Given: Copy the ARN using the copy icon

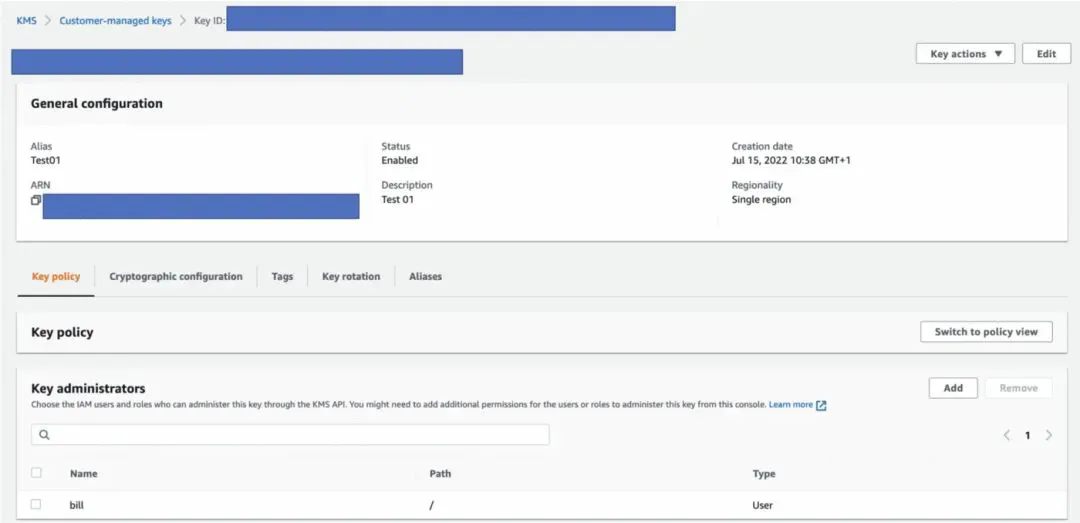Looking at the screenshot, I should point(36,200).
